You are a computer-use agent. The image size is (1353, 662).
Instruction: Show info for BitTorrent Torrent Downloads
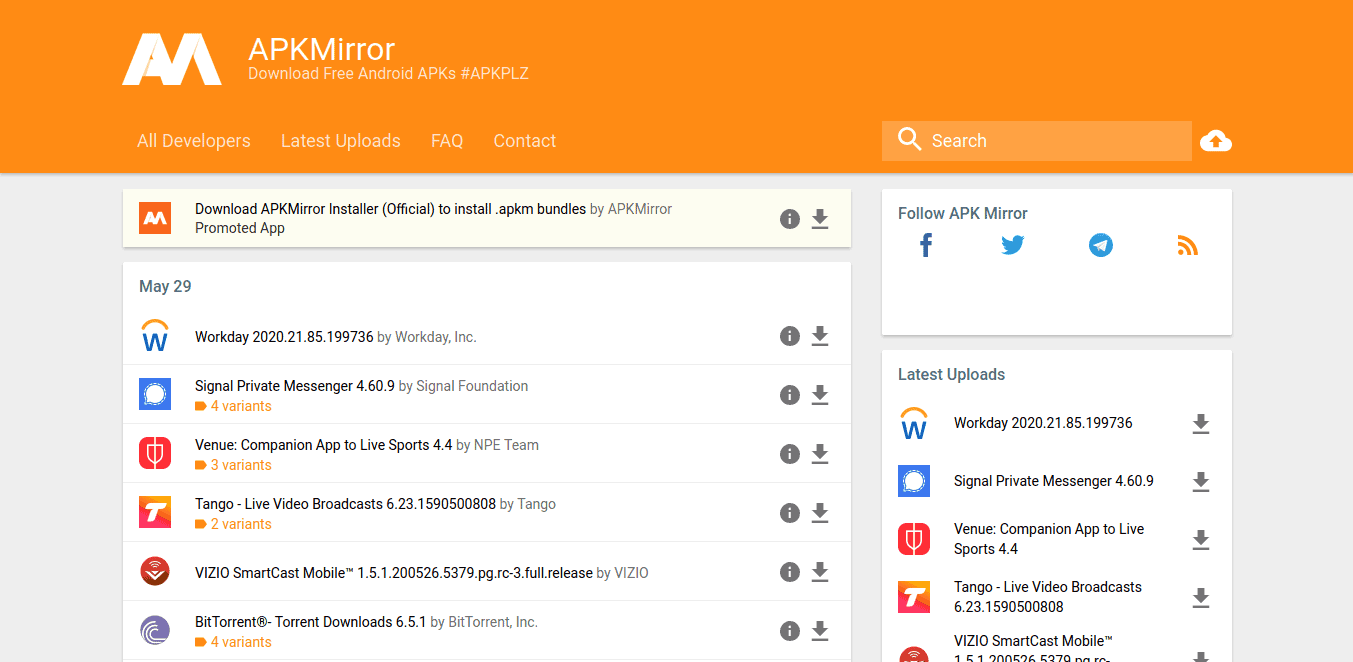(x=790, y=631)
